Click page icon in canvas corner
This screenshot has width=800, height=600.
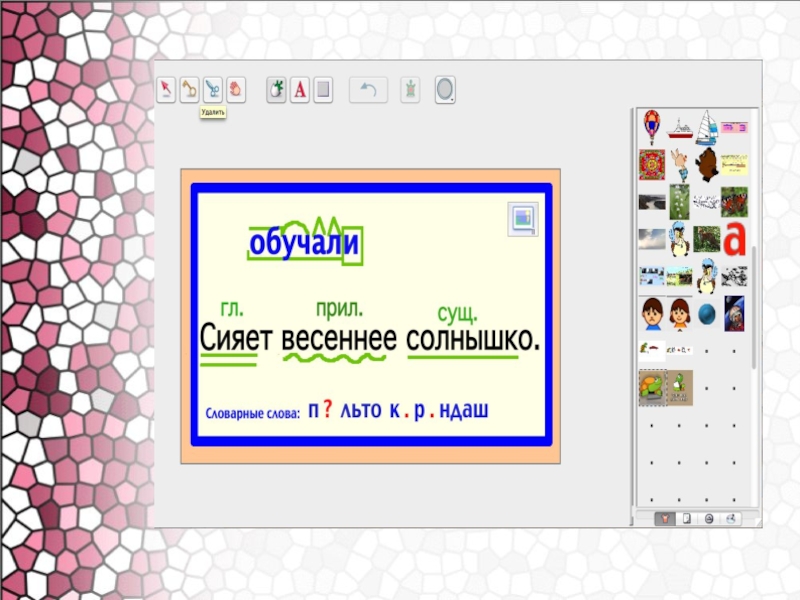coord(523,219)
